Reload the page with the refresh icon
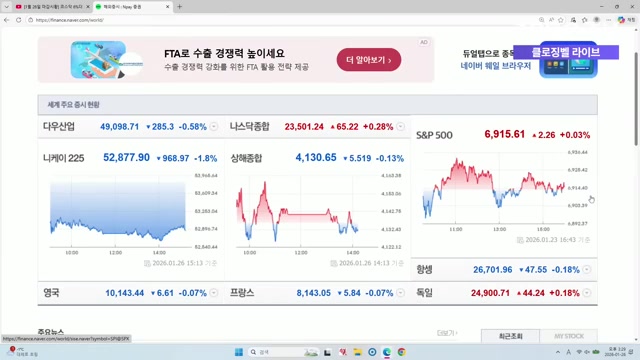 18,20
